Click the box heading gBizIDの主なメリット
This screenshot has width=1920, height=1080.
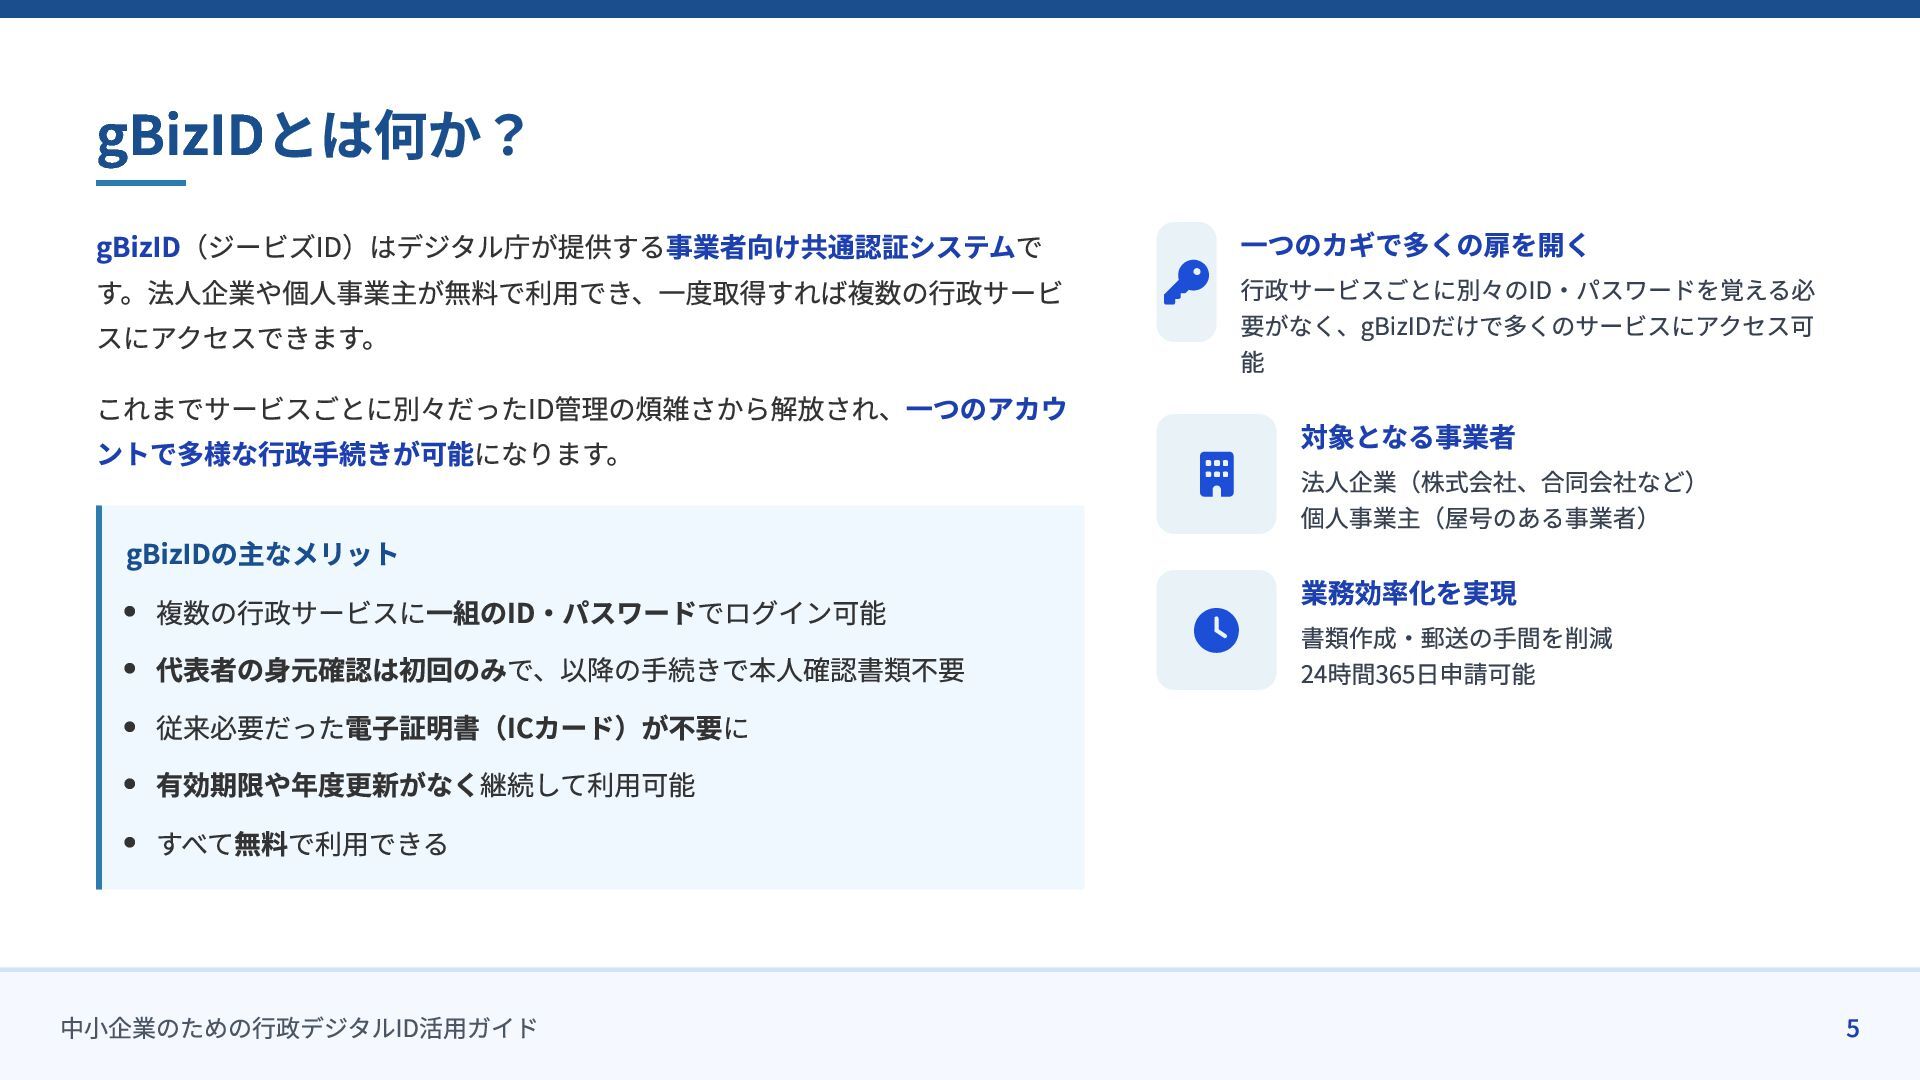(262, 554)
